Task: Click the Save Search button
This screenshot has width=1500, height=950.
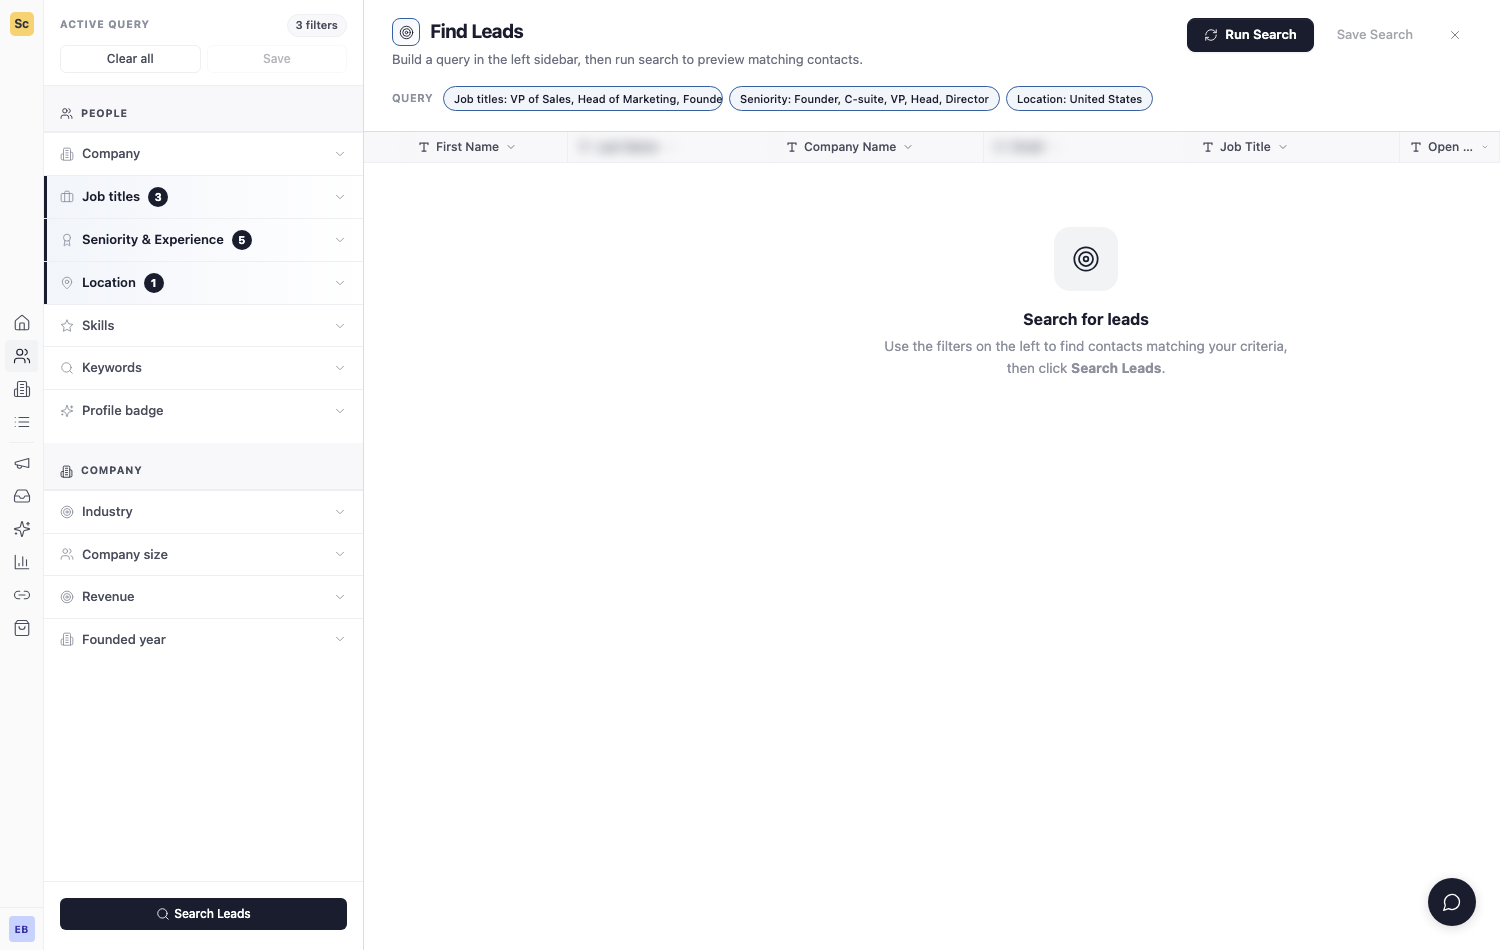Action: coord(1374,35)
